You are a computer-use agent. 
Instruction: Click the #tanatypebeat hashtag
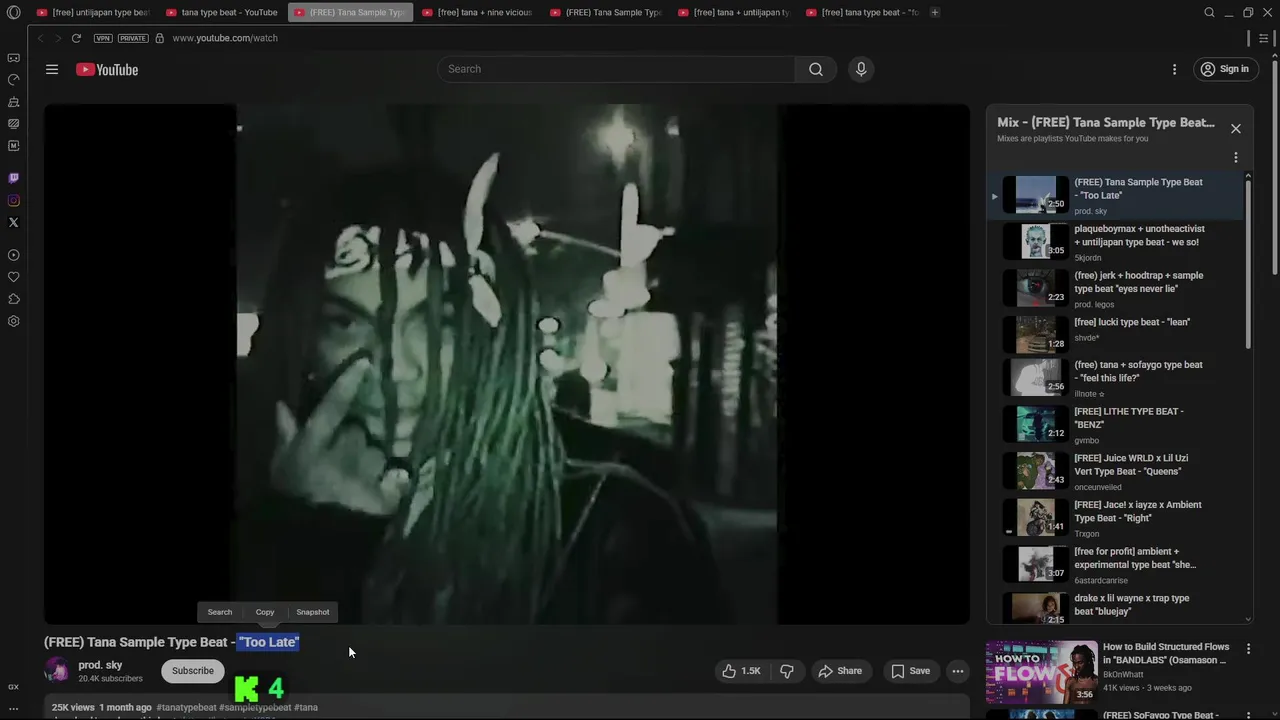click(x=186, y=707)
